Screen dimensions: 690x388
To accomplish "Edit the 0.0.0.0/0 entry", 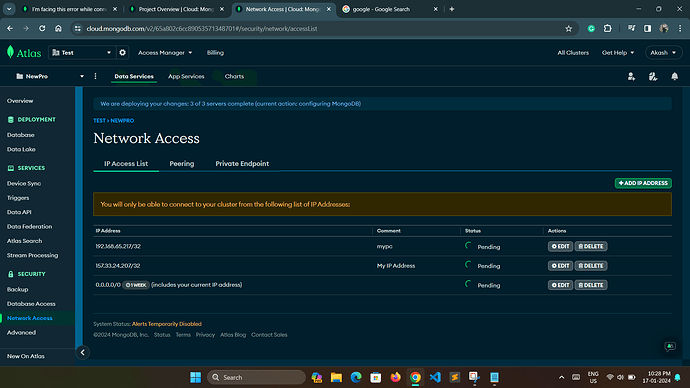I will [x=560, y=285].
